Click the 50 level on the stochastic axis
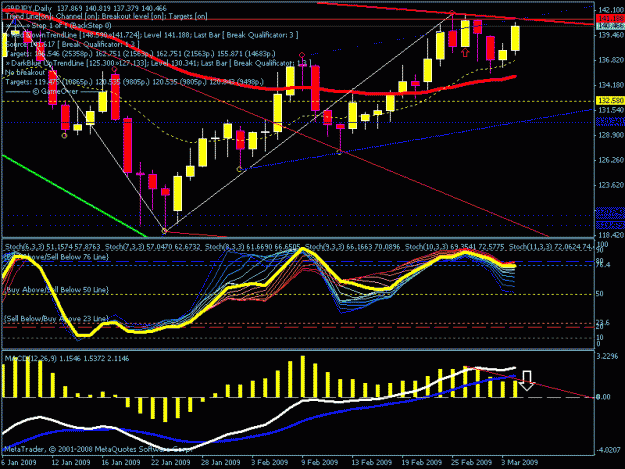This screenshot has width=625, height=469. [600, 294]
